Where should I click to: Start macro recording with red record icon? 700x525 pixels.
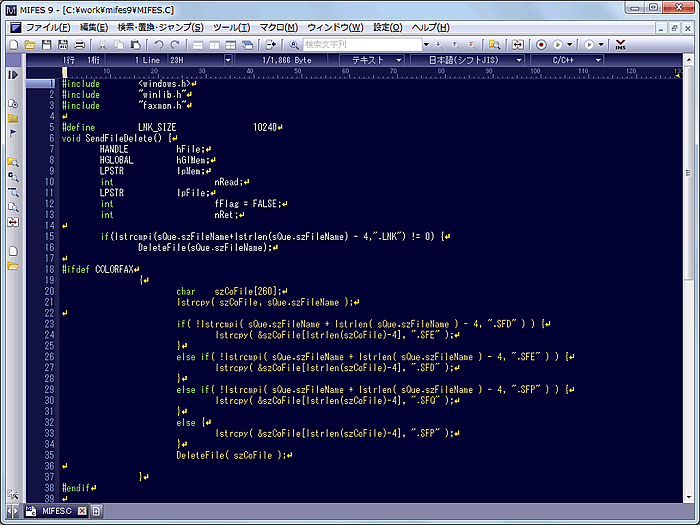541,45
